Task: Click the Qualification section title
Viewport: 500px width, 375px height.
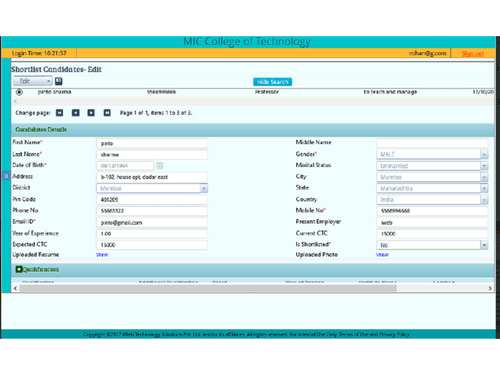Action: click(x=41, y=269)
